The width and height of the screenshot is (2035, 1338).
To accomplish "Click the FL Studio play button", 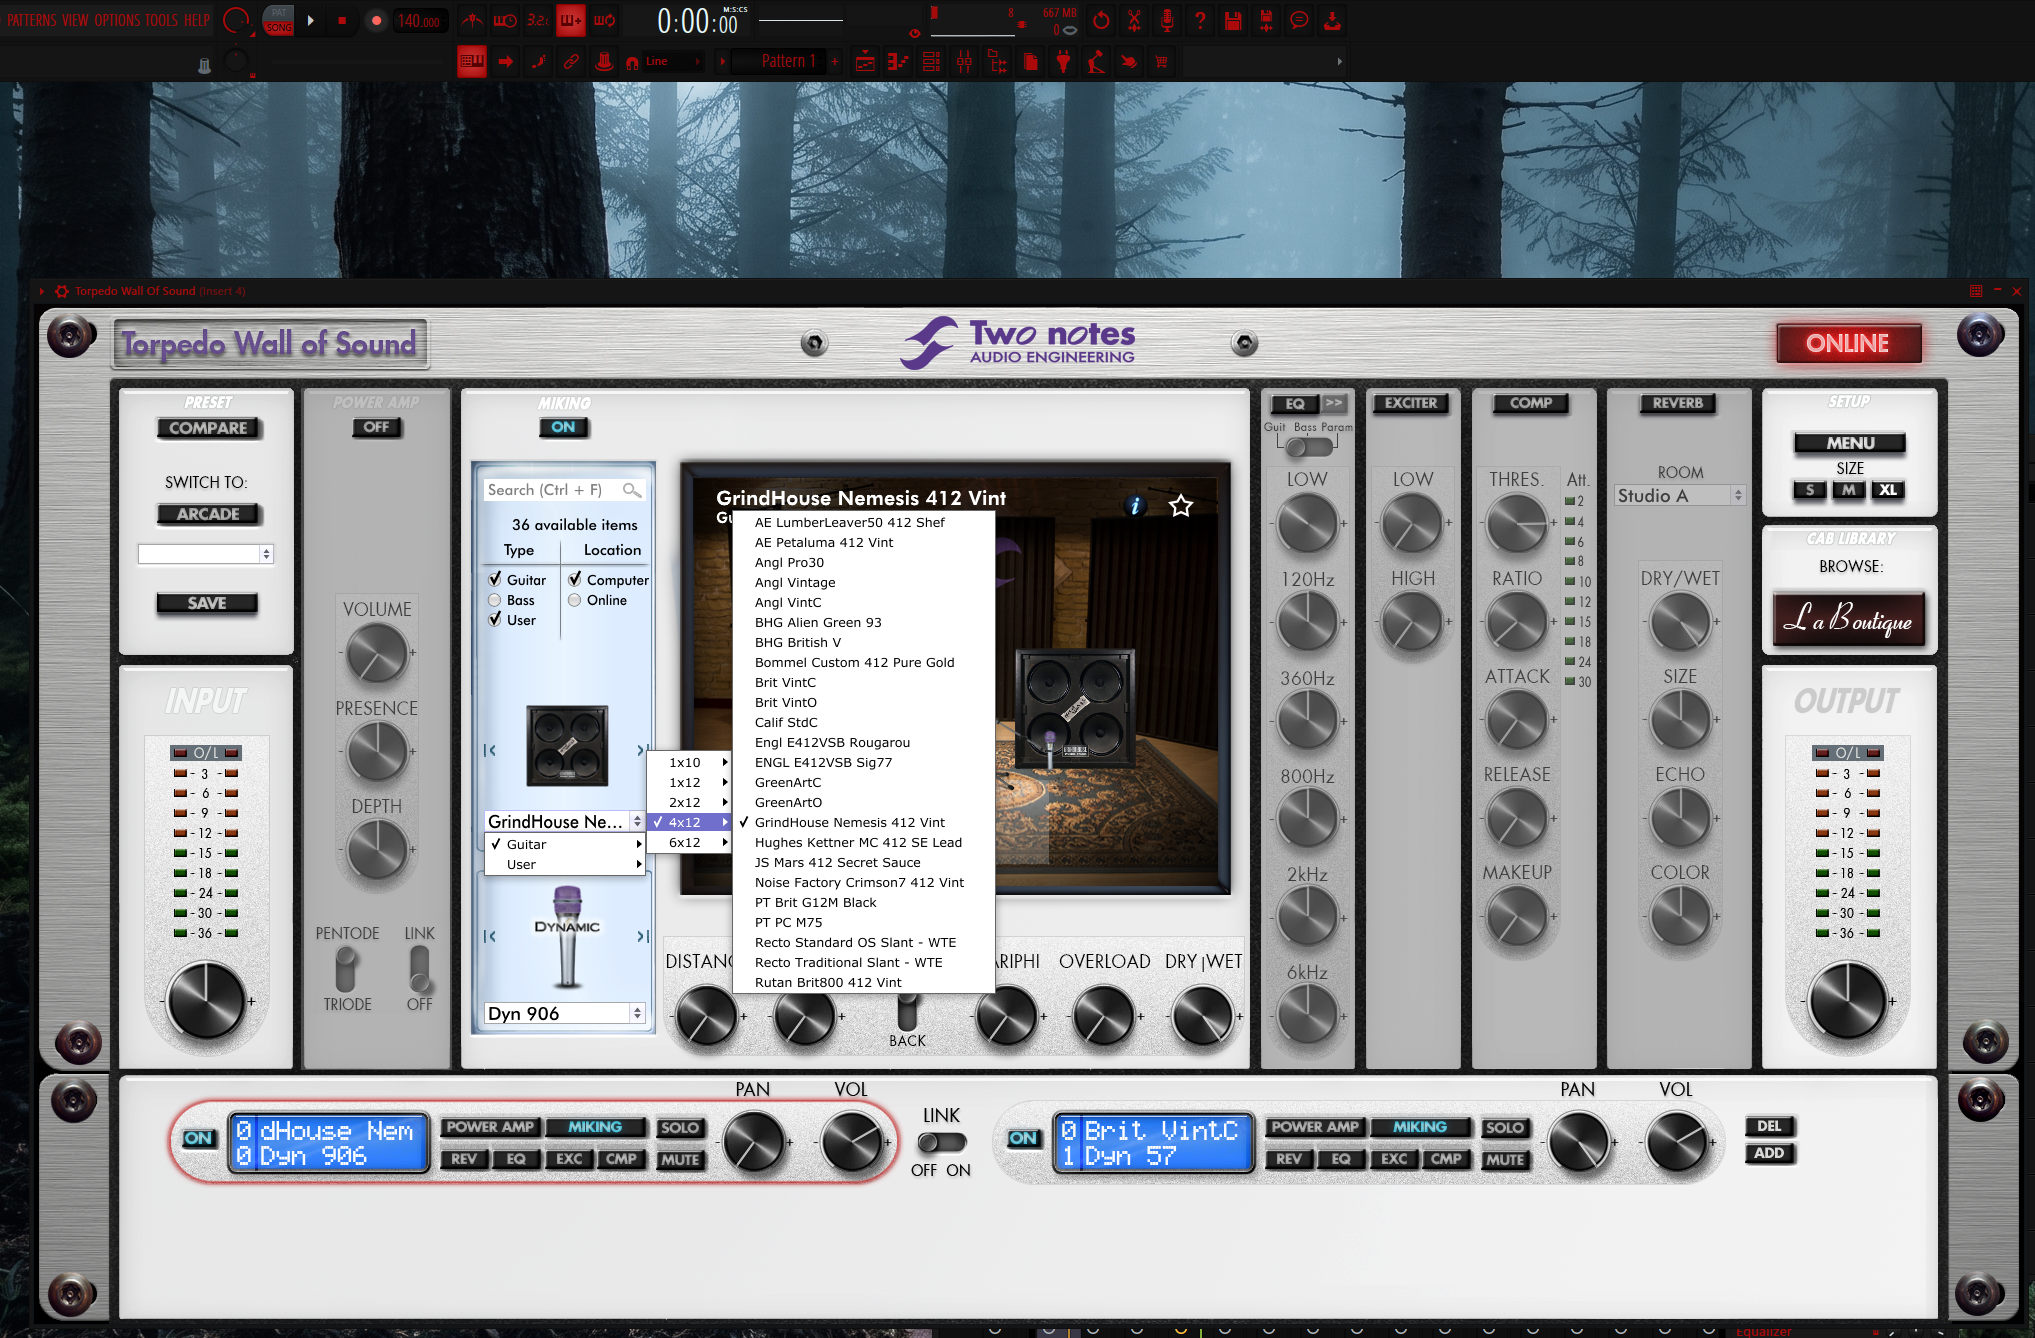I will (x=311, y=20).
